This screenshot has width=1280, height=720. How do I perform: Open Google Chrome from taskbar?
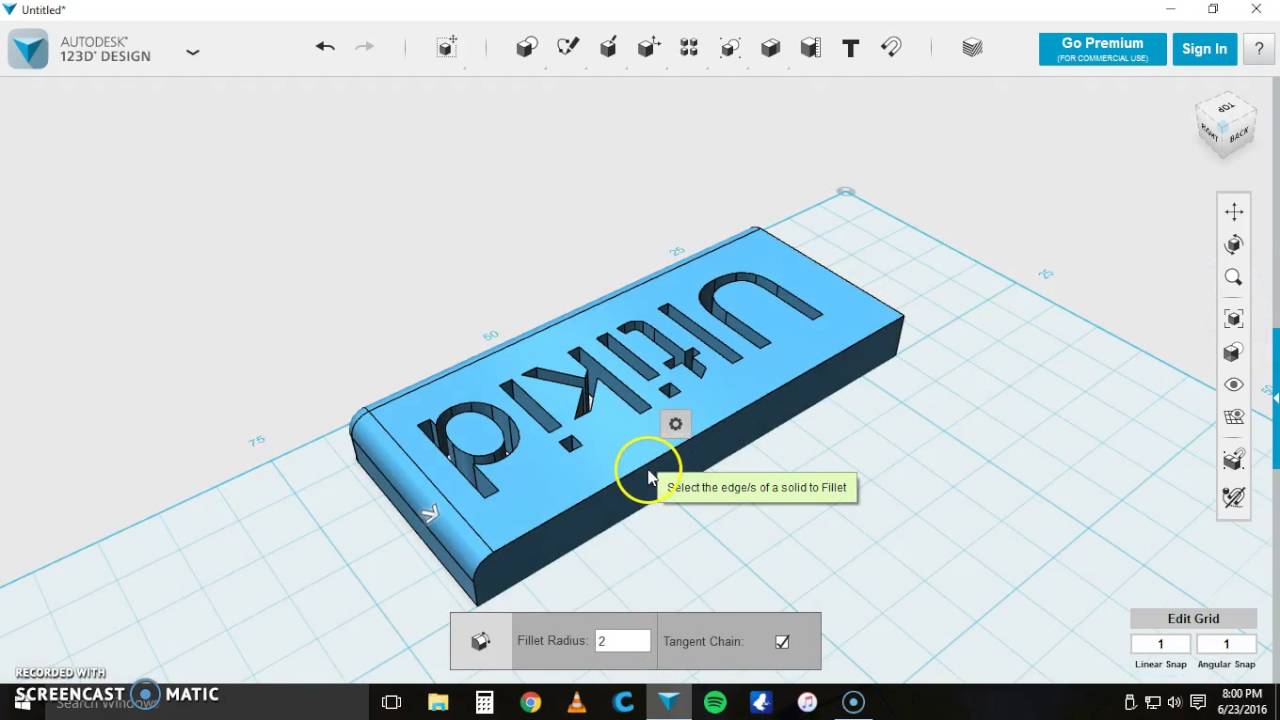coord(530,702)
